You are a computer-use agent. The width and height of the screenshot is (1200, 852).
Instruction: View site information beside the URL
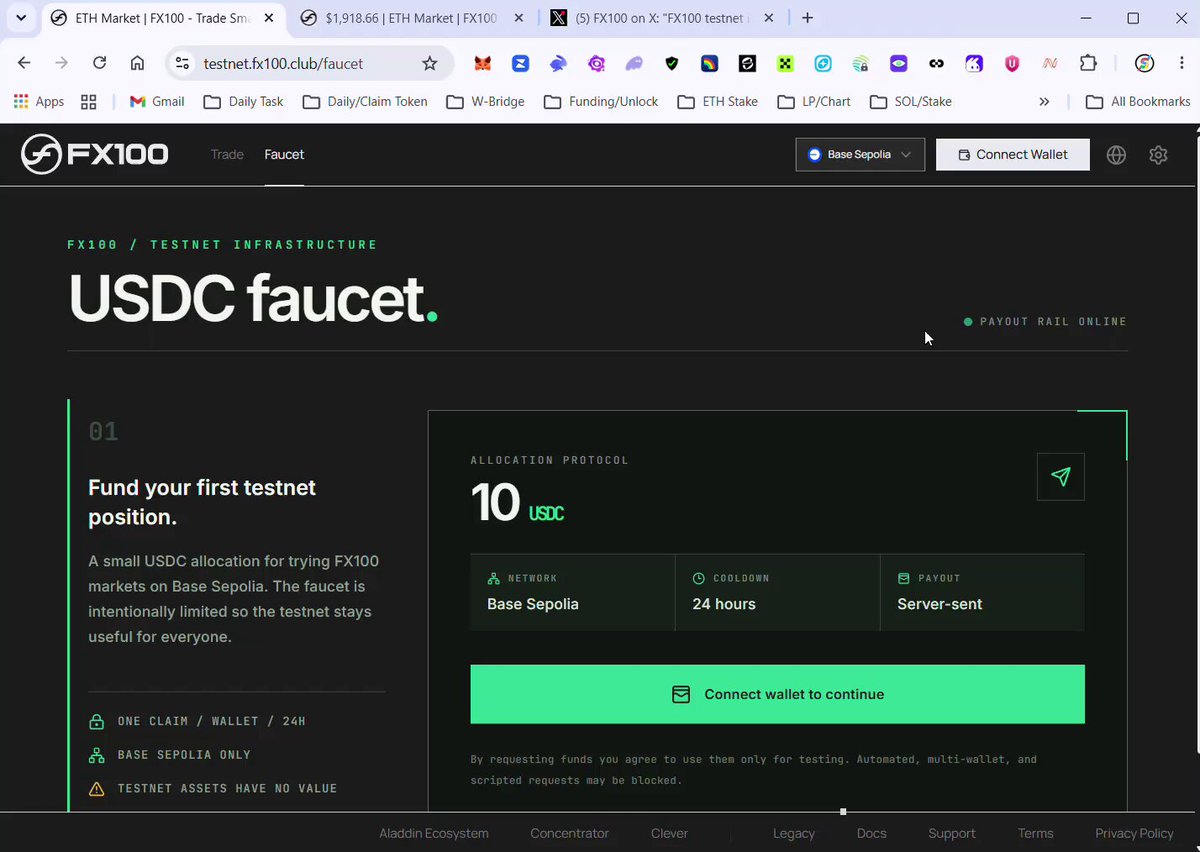click(x=182, y=63)
